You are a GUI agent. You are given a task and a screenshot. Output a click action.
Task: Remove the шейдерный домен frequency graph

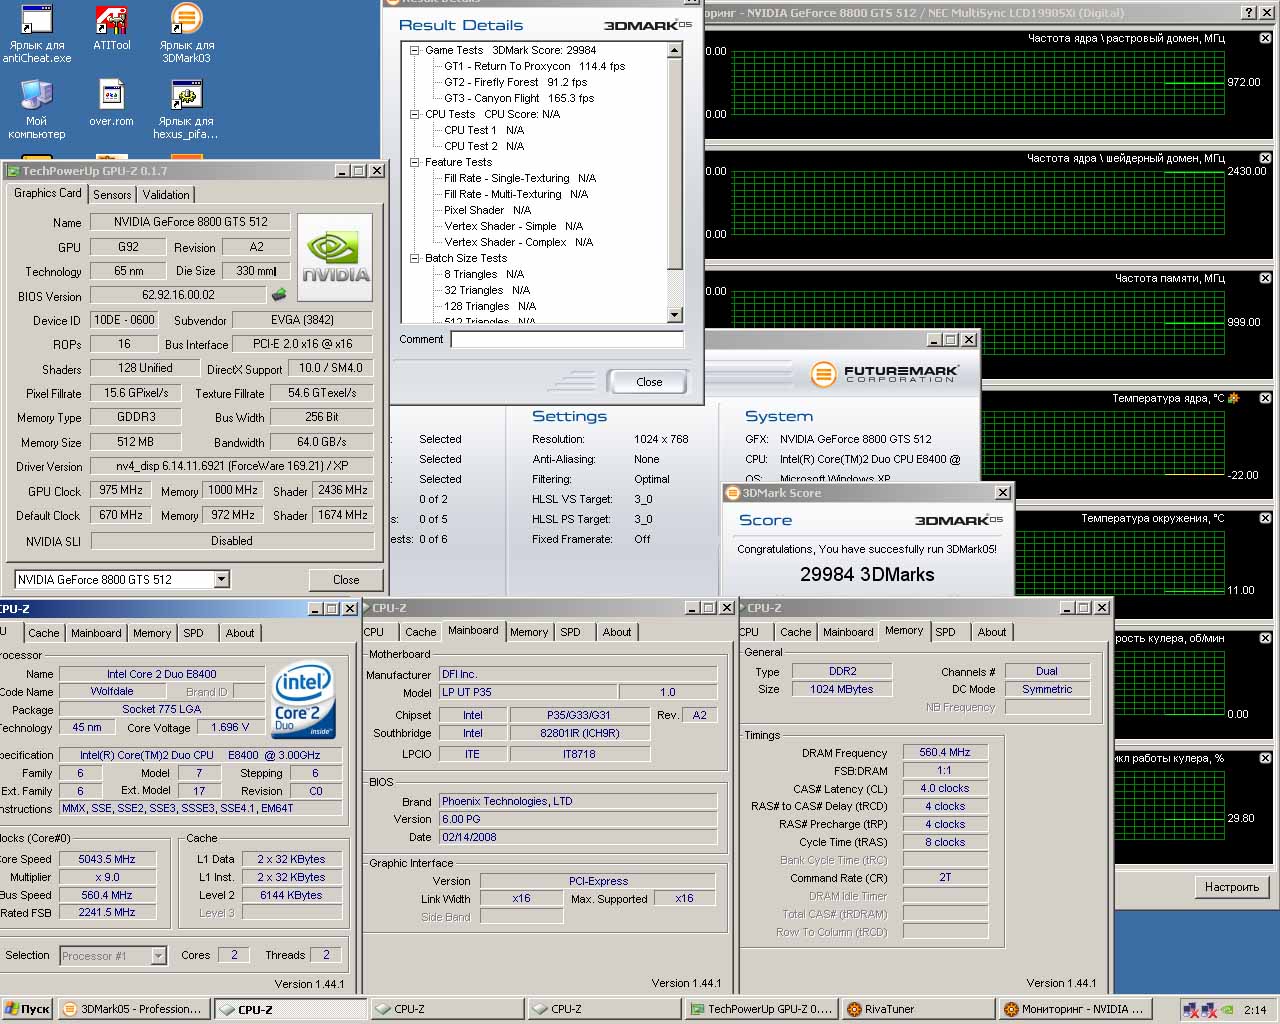click(x=1265, y=158)
